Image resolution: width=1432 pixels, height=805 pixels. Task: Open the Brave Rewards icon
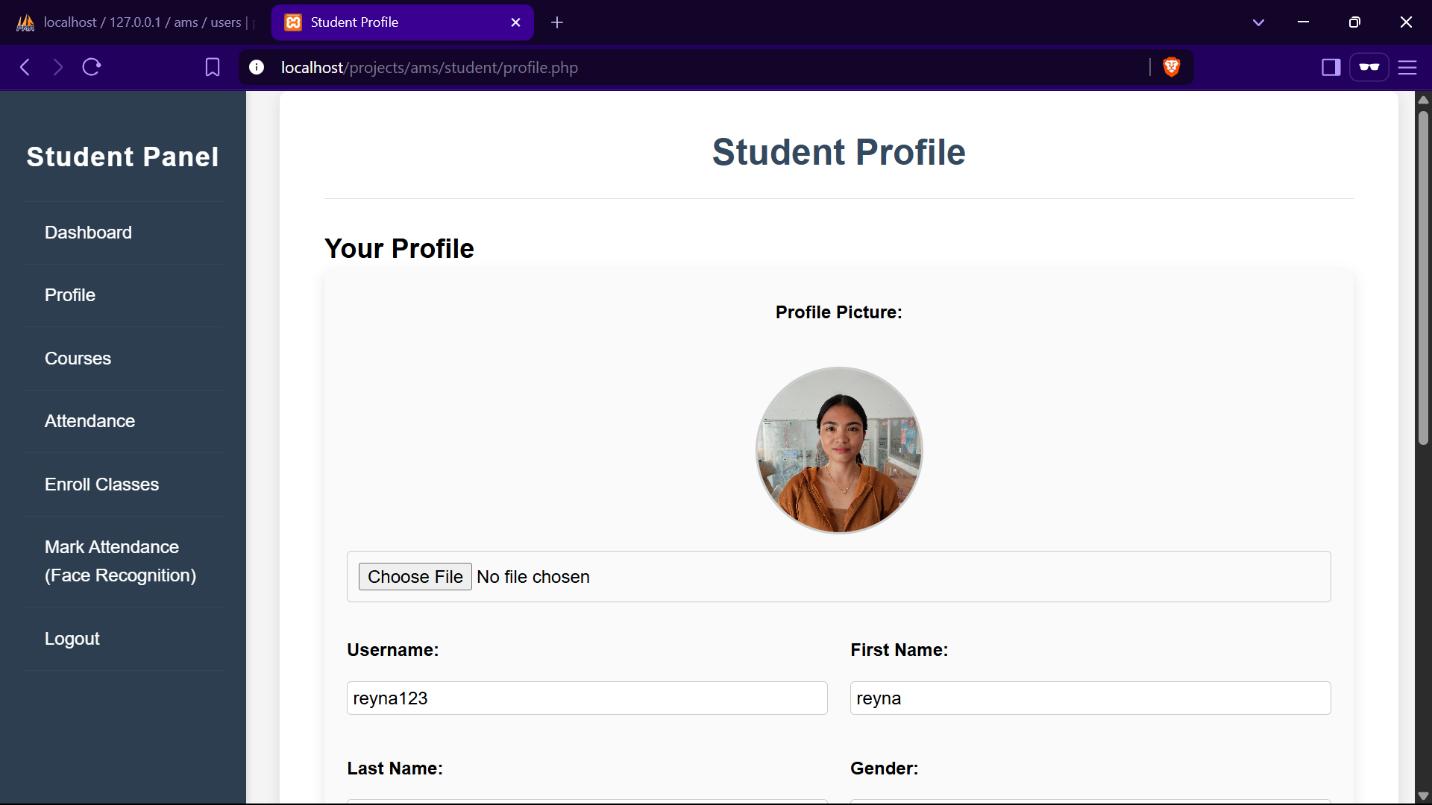point(1368,67)
